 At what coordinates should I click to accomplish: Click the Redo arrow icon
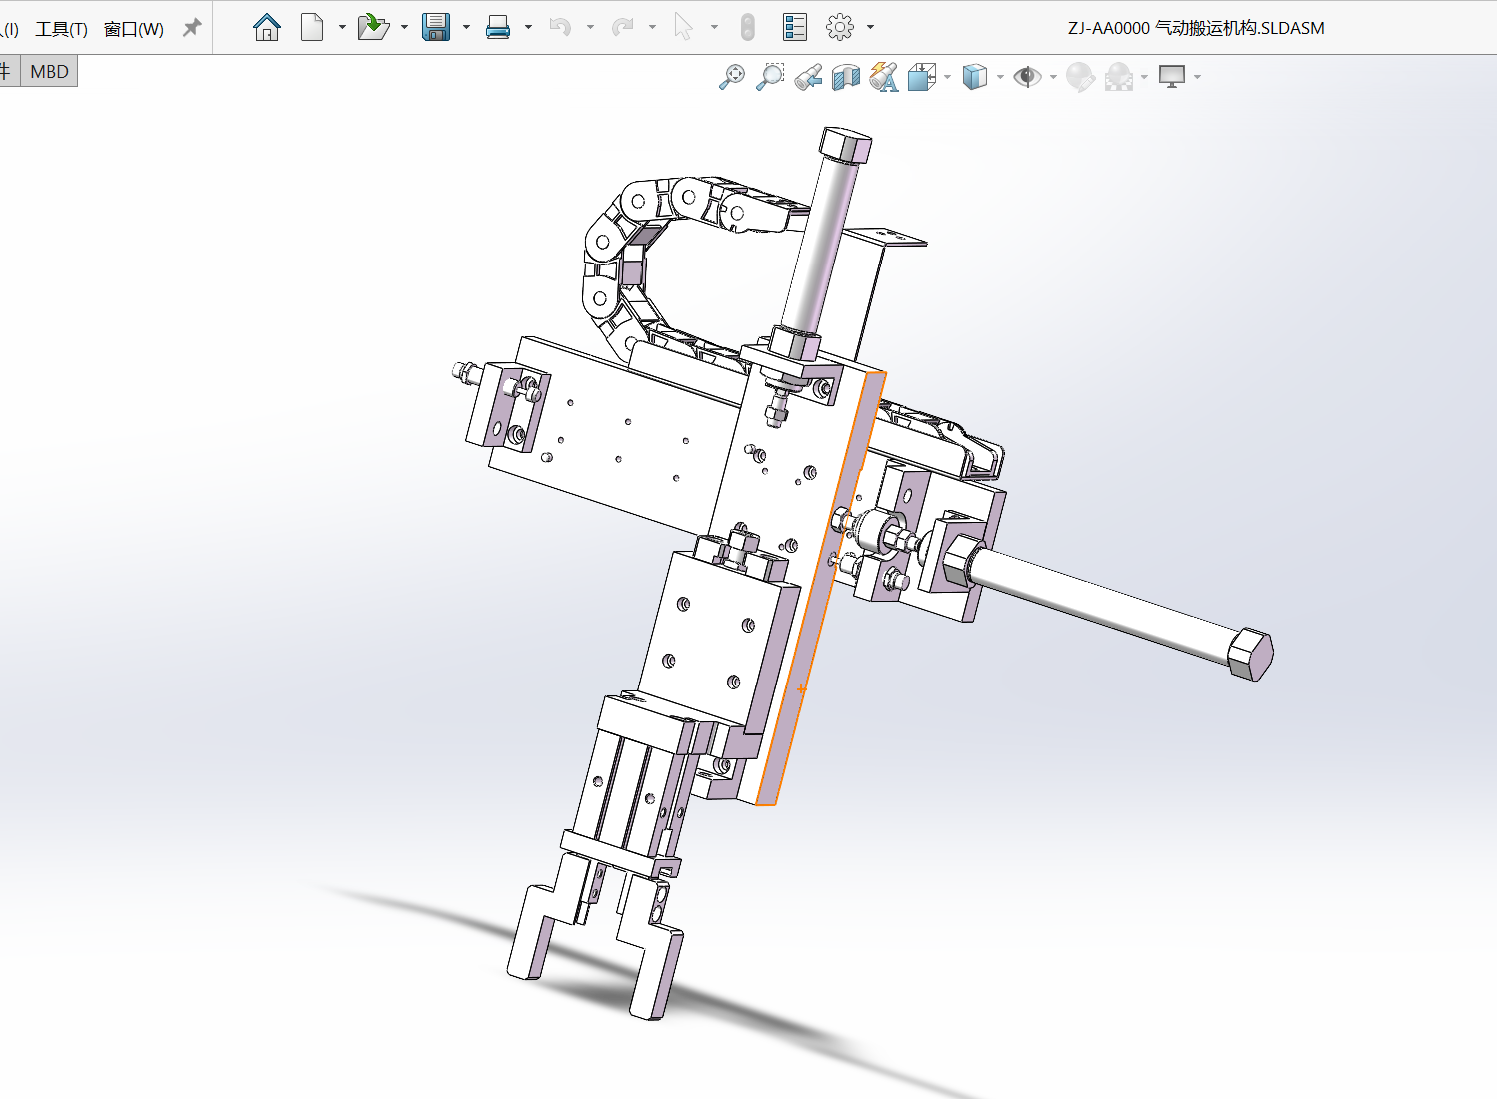click(x=622, y=27)
